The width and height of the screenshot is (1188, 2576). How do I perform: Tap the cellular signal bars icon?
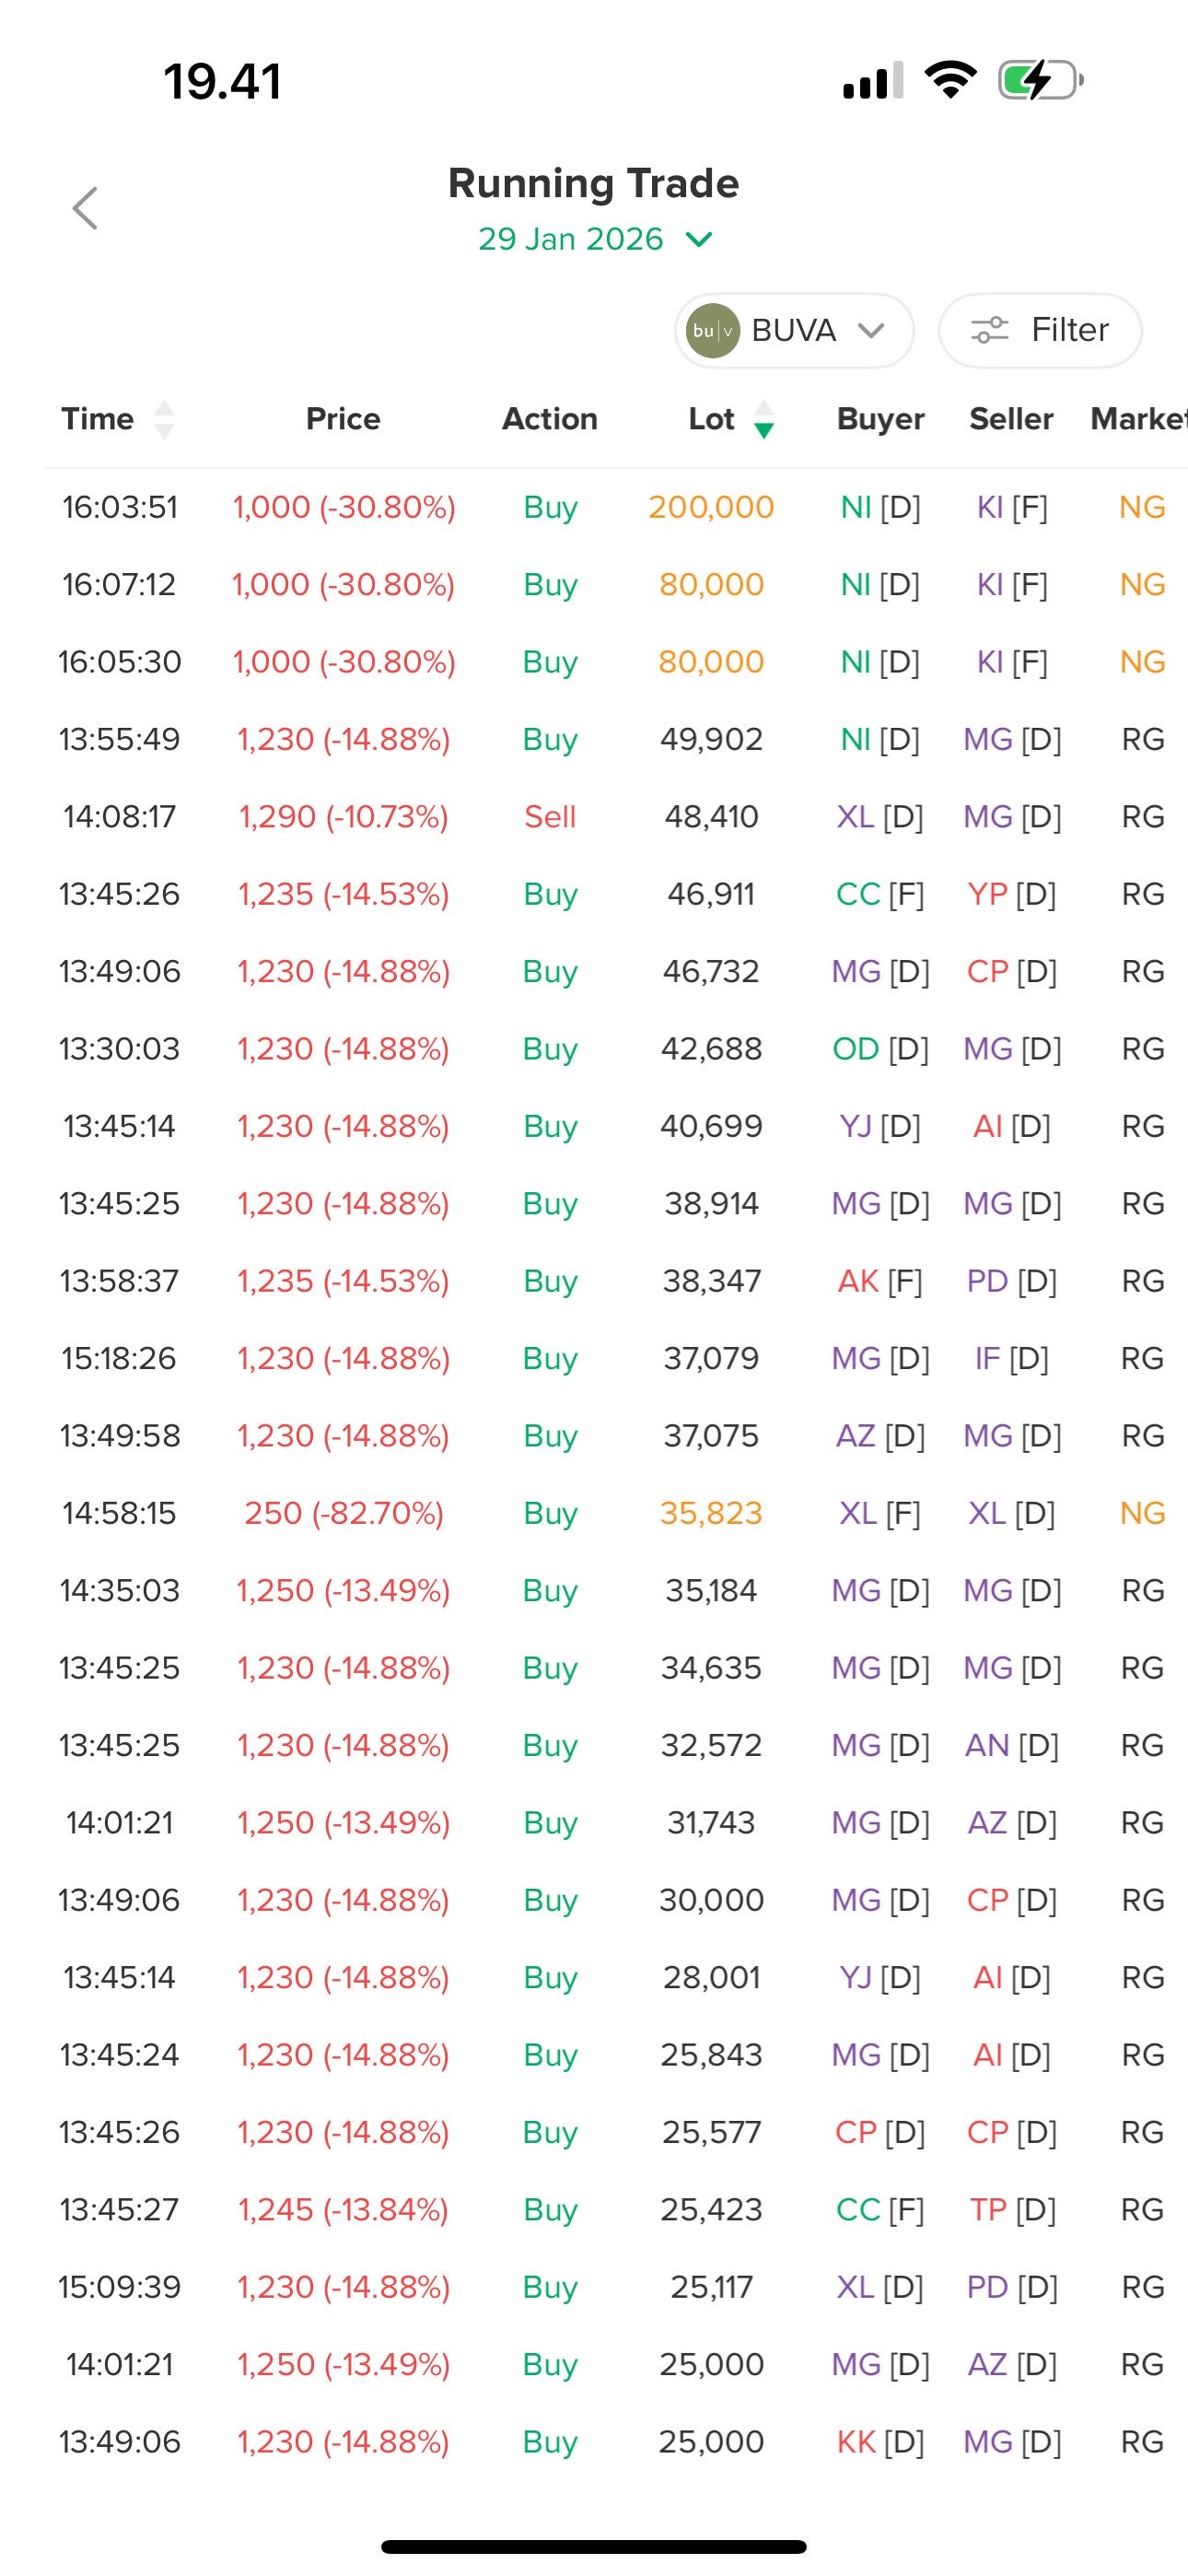point(873,80)
